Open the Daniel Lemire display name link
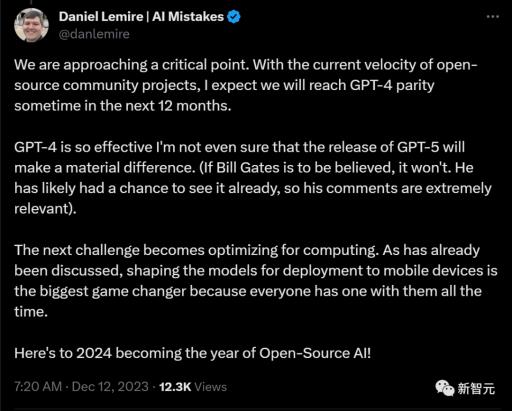The image size is (512, 411). click(101, 17)
